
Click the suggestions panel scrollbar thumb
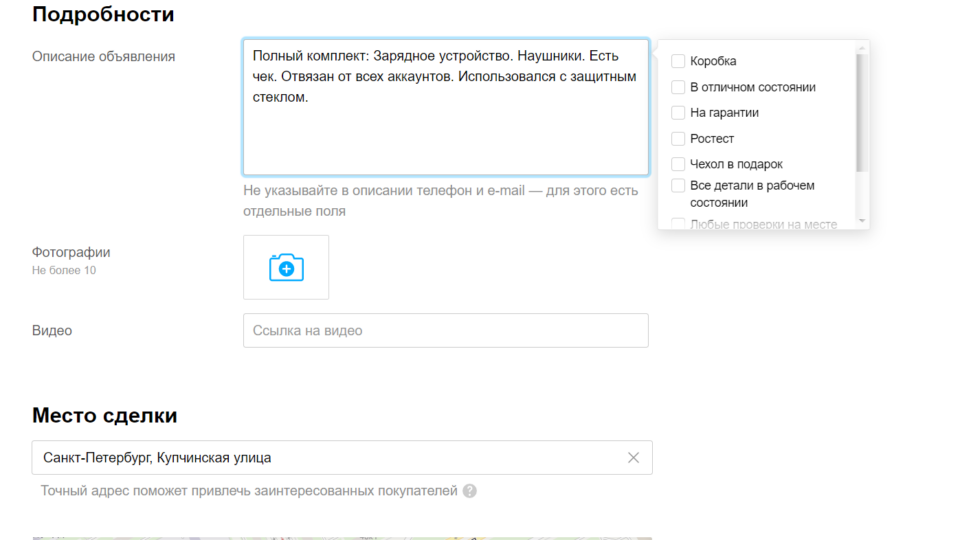coord(862,113)
